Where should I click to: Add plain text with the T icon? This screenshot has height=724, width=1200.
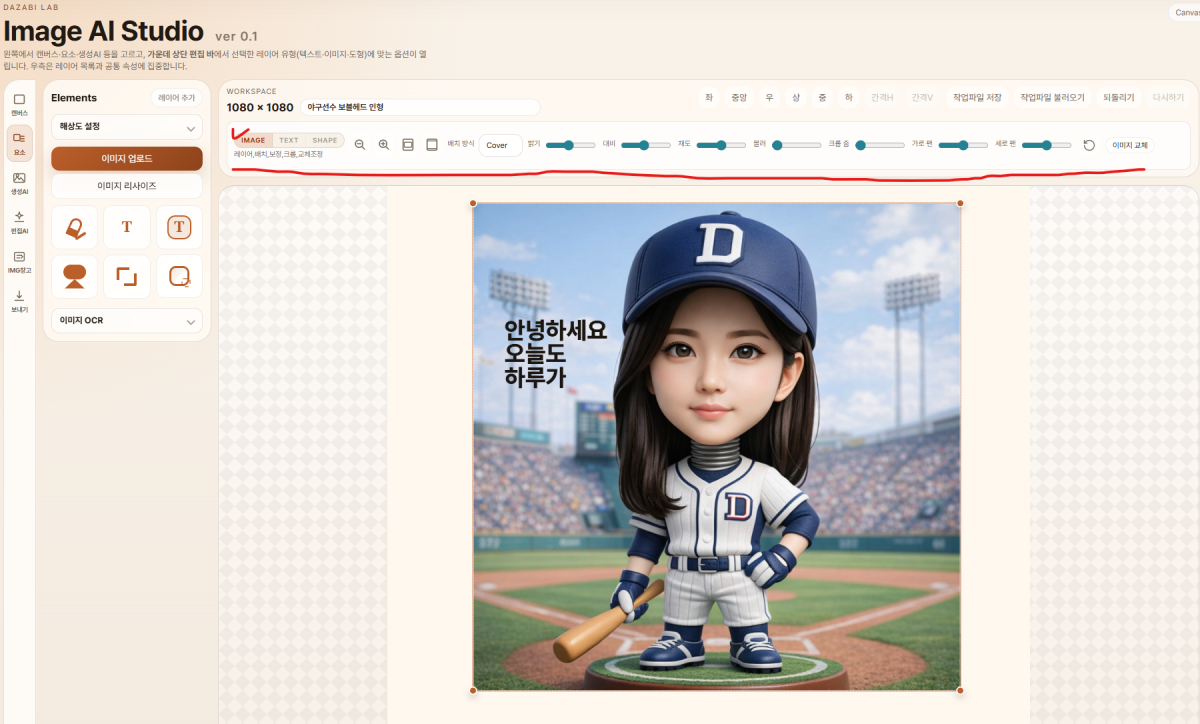tap(127, 227)
